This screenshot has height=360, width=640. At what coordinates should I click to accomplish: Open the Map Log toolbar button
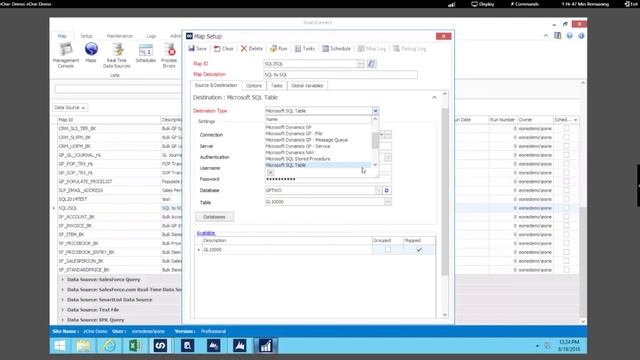tap(372, 49)
